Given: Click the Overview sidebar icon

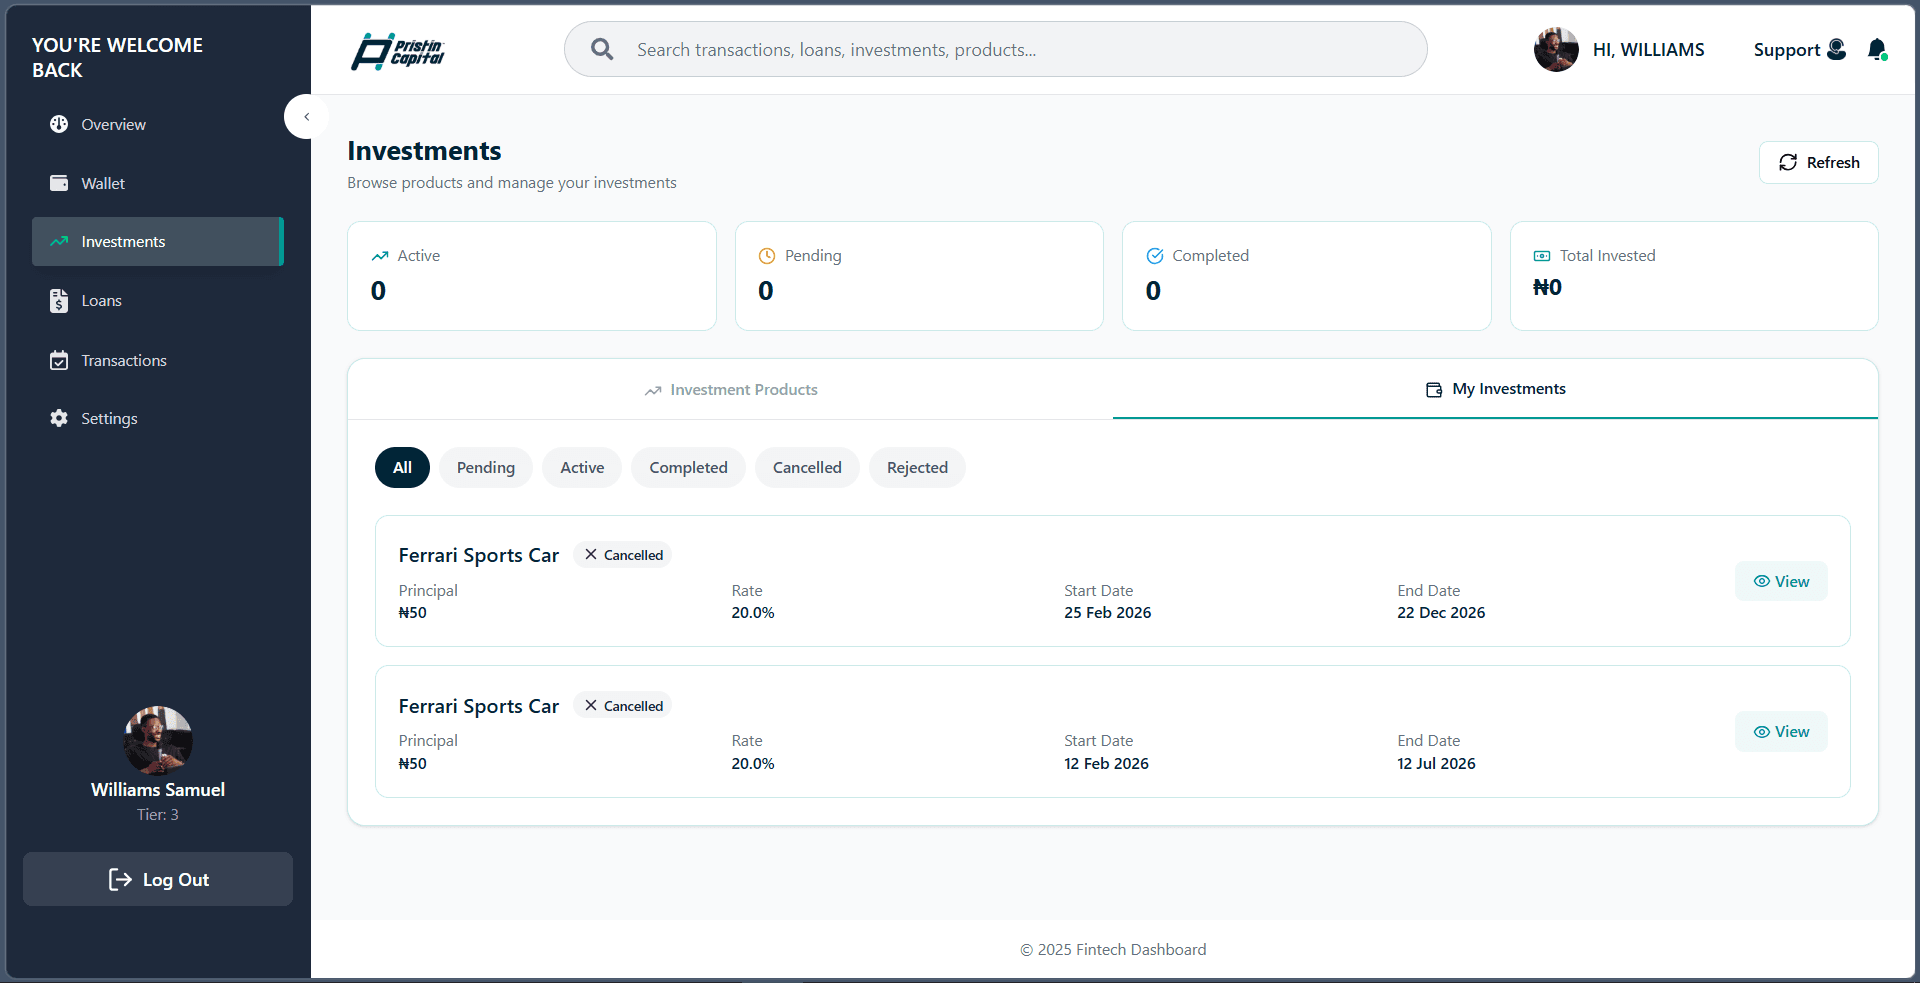Looking at the screenshot, I should pyautogui.click(x=59, y=124).
